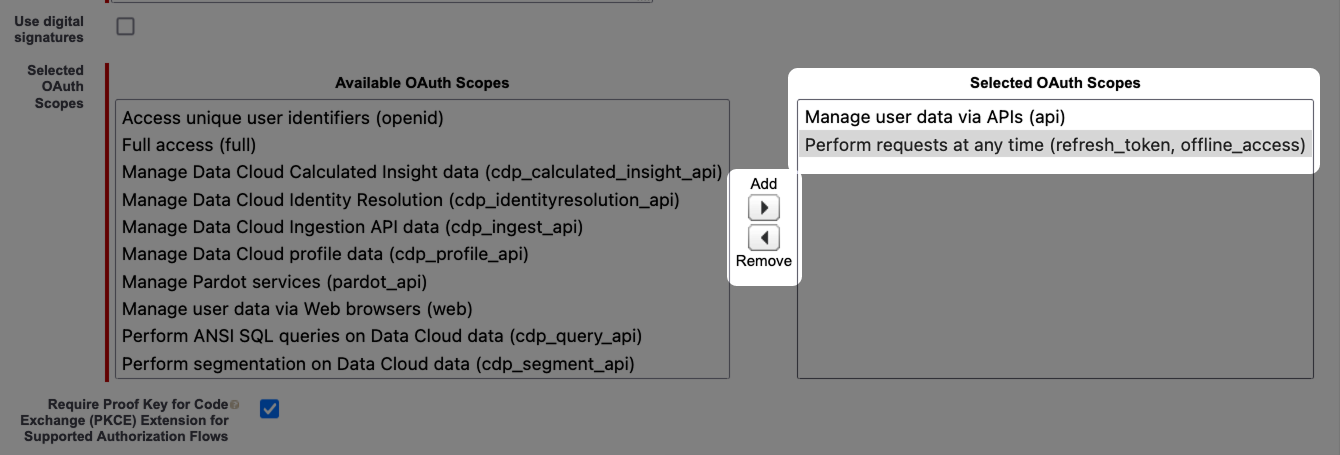Image resolution: width=1340 pixels, height=455 pixels.
Task: Select Perform ANSI SQL queries scope
Action: [x=381, y=336]
